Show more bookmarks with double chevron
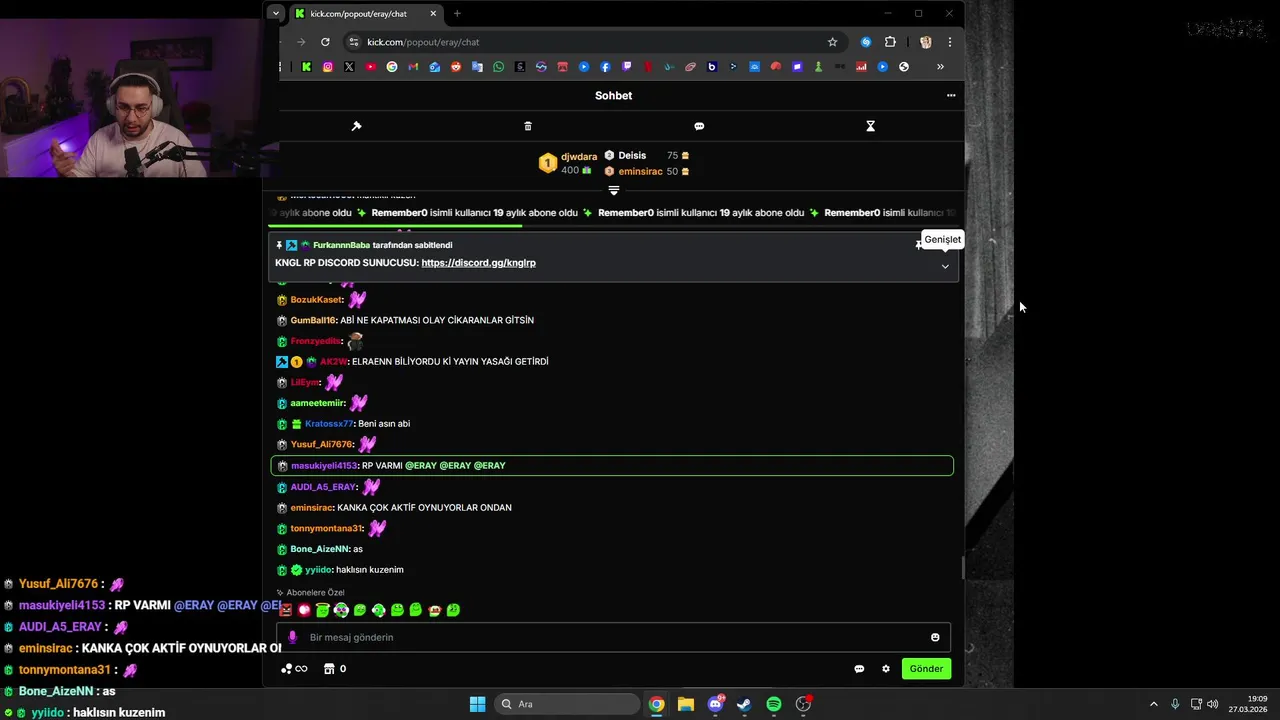1280x720 pixels. [940, 67]
